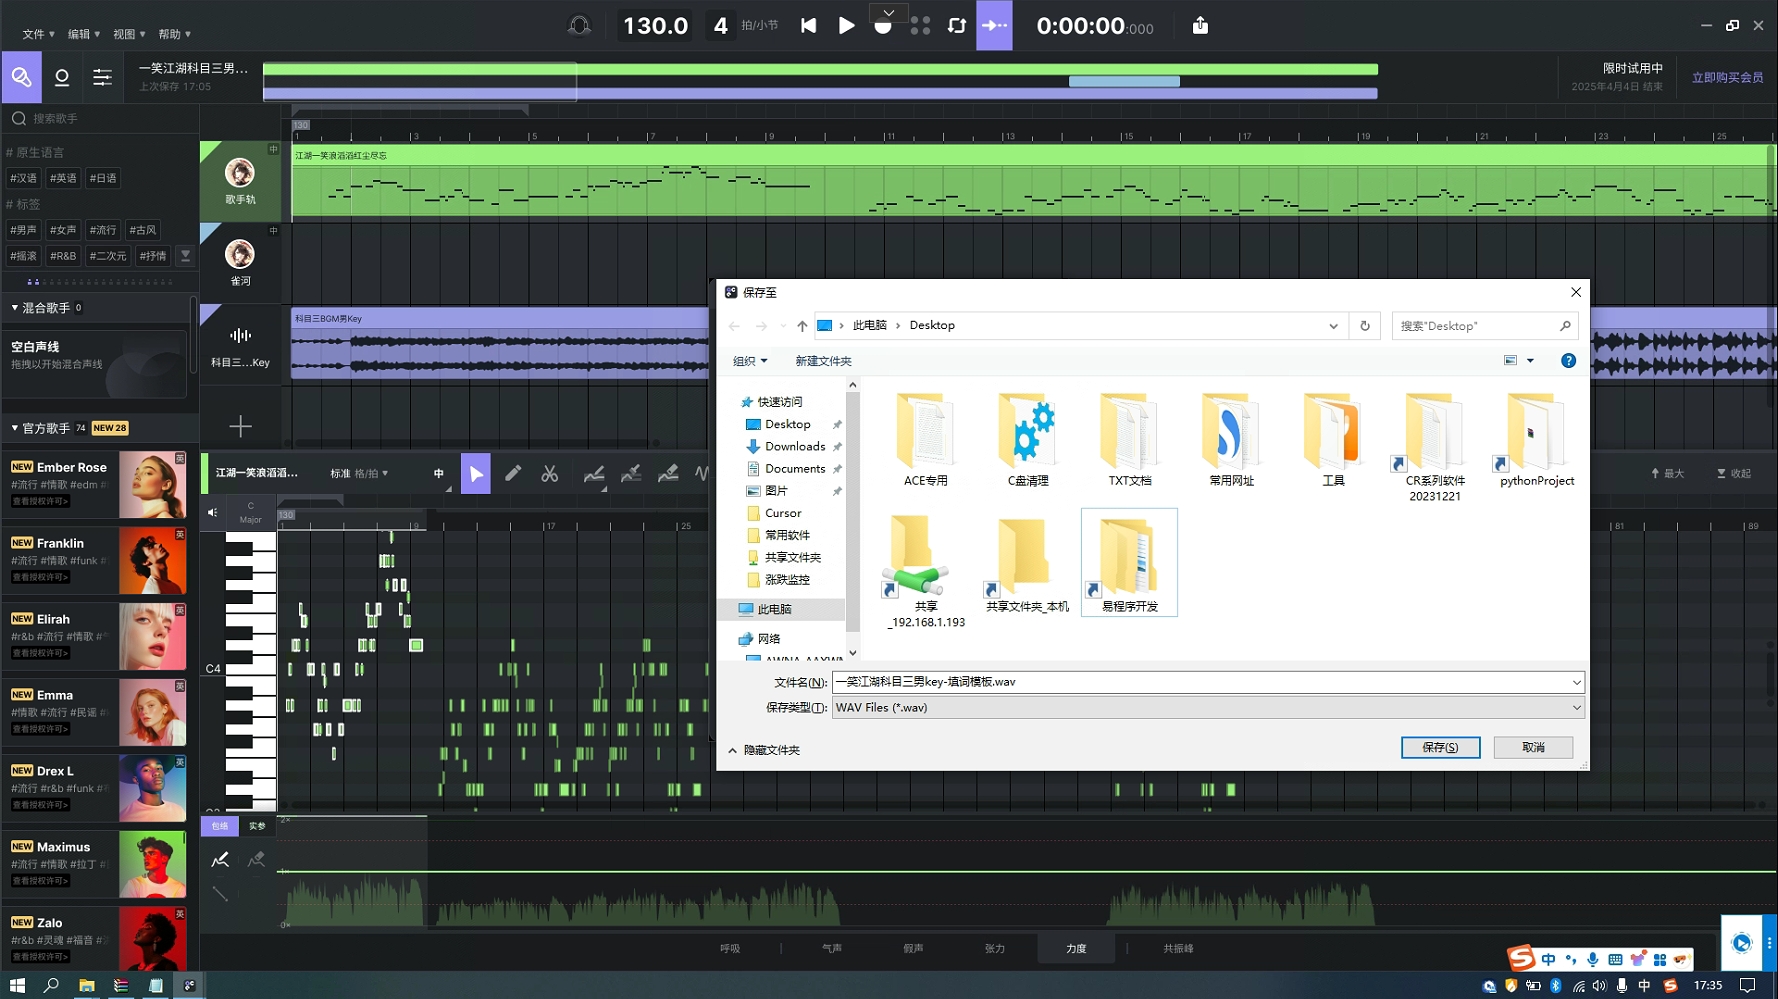This screenshot has height=999, width=1778.
Task: Click the export share icon
Action: click(x=1200, y=26)
